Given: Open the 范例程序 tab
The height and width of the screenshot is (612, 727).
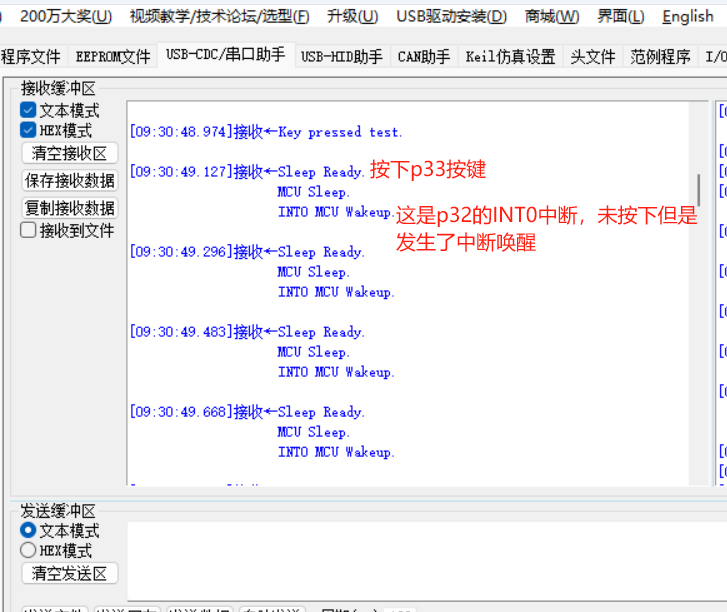Looking at the screenshot, I should 660,57.
